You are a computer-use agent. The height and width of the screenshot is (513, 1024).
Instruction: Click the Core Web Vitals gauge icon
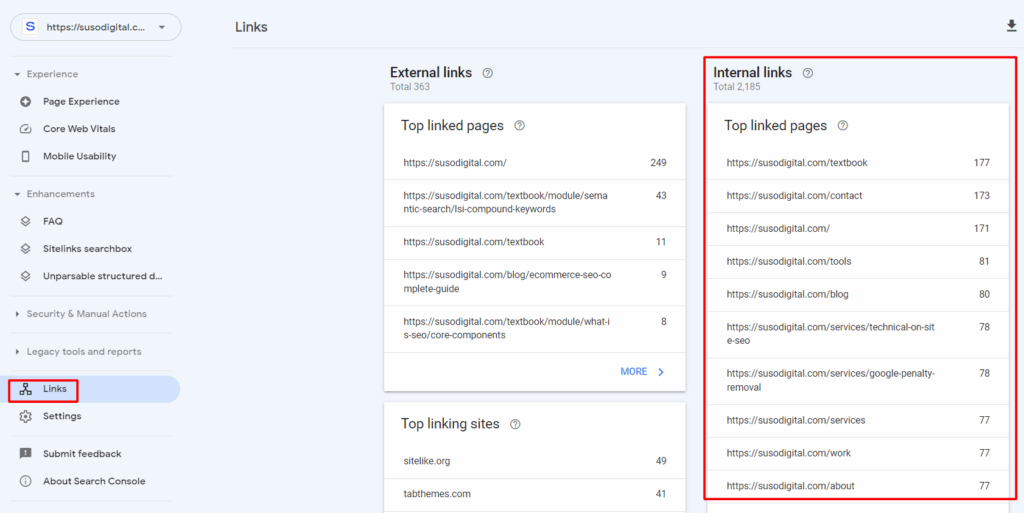(x=25, y=129)
